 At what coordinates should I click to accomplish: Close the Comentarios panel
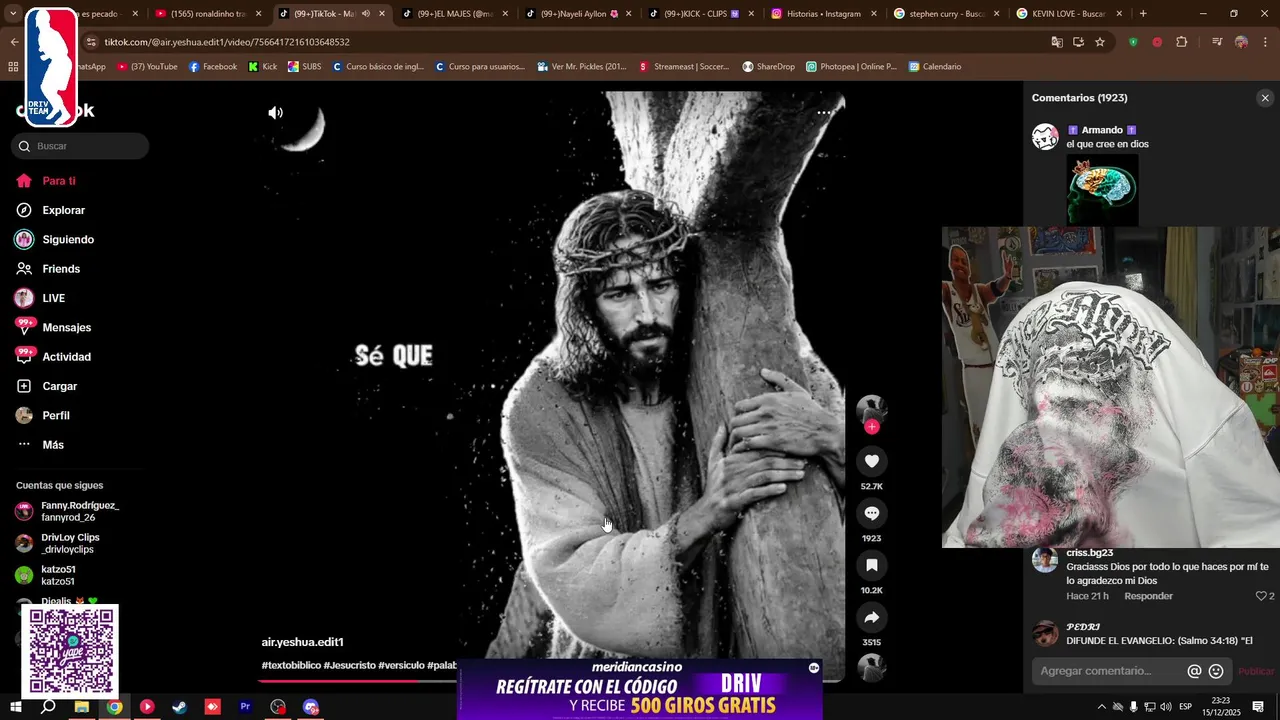pyautogui.click(x=1265, y=98)
